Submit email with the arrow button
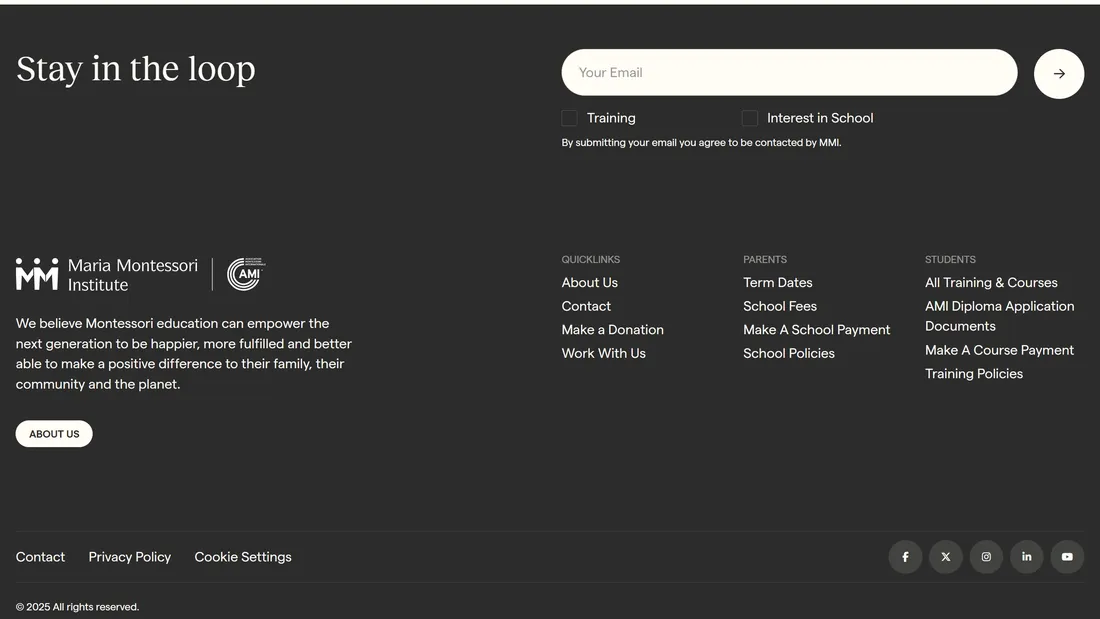Image resolution: width=1100 pixels, height=619 pixels. click(1058, 74)
